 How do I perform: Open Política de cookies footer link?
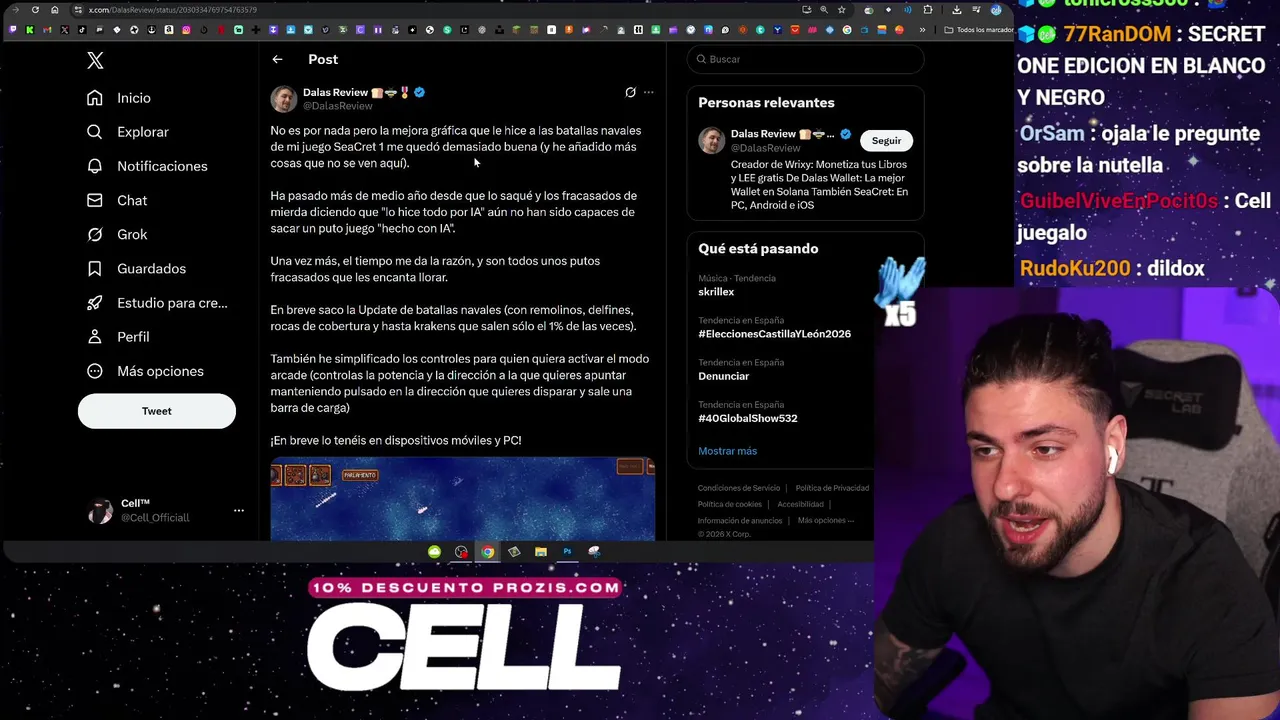(729, 504)
